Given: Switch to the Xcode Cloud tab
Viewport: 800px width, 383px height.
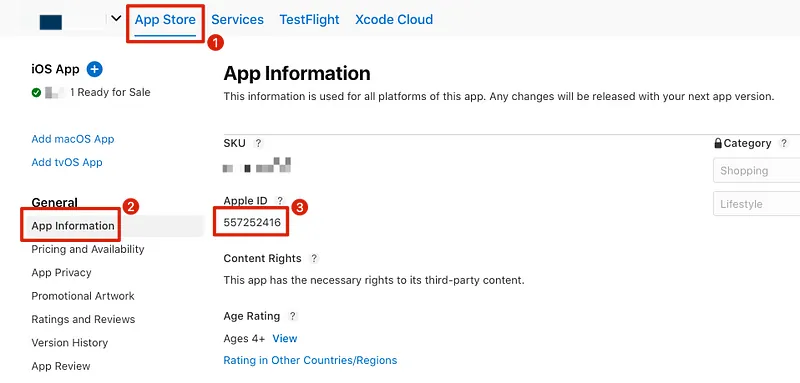Looking at the screenshot, I should 394,20.
